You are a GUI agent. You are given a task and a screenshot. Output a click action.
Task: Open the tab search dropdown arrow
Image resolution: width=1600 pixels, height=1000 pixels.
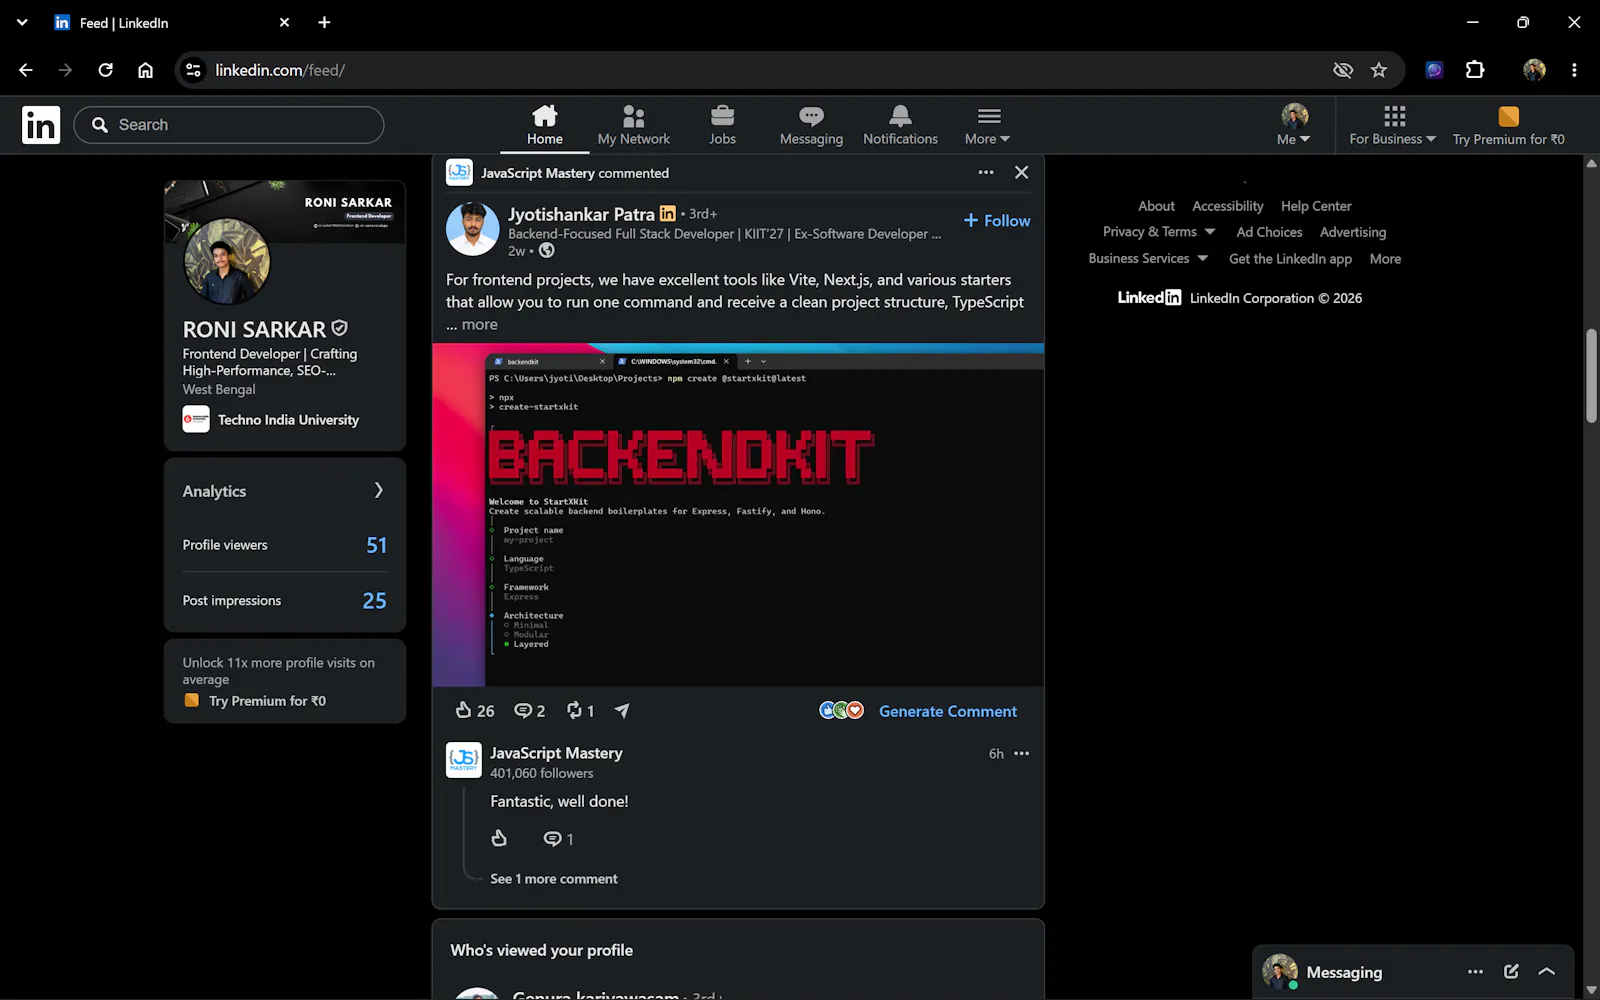point(22,22)
